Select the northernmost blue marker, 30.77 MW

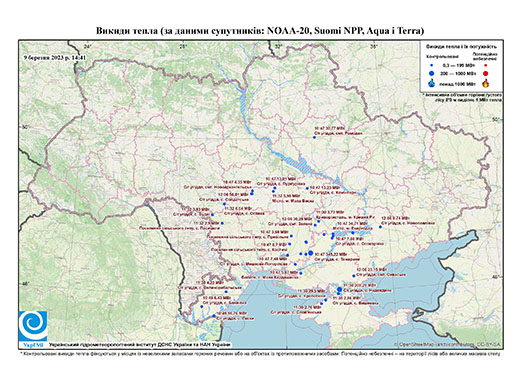click(x=314, y=137)
